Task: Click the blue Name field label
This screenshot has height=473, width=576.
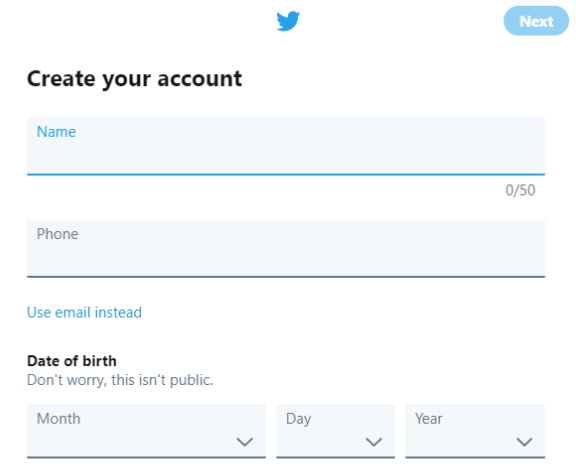Action: point(56,132)
